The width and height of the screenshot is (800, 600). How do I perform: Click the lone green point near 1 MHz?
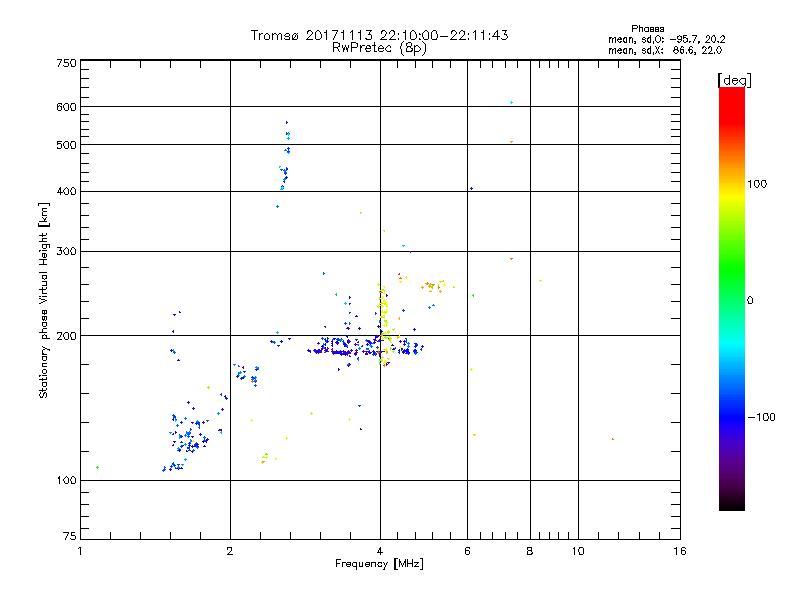tap(97, 467)
